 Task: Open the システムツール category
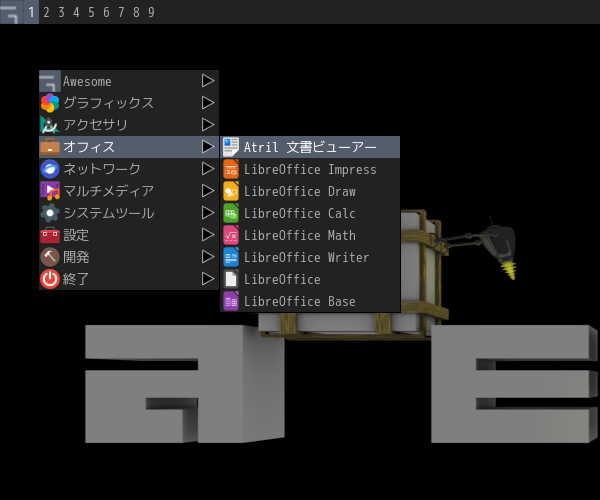[x=129, y=213]
